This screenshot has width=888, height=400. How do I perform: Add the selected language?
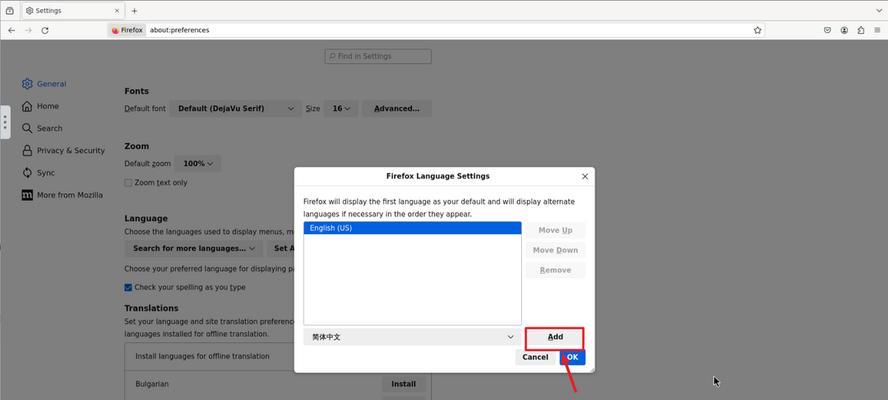pos(555,337)
